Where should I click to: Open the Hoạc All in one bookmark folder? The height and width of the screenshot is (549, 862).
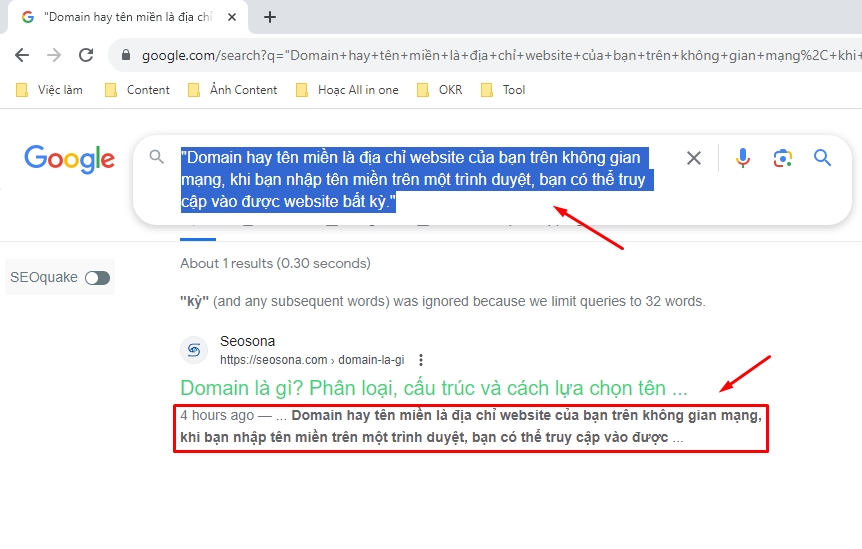point(347,90)
